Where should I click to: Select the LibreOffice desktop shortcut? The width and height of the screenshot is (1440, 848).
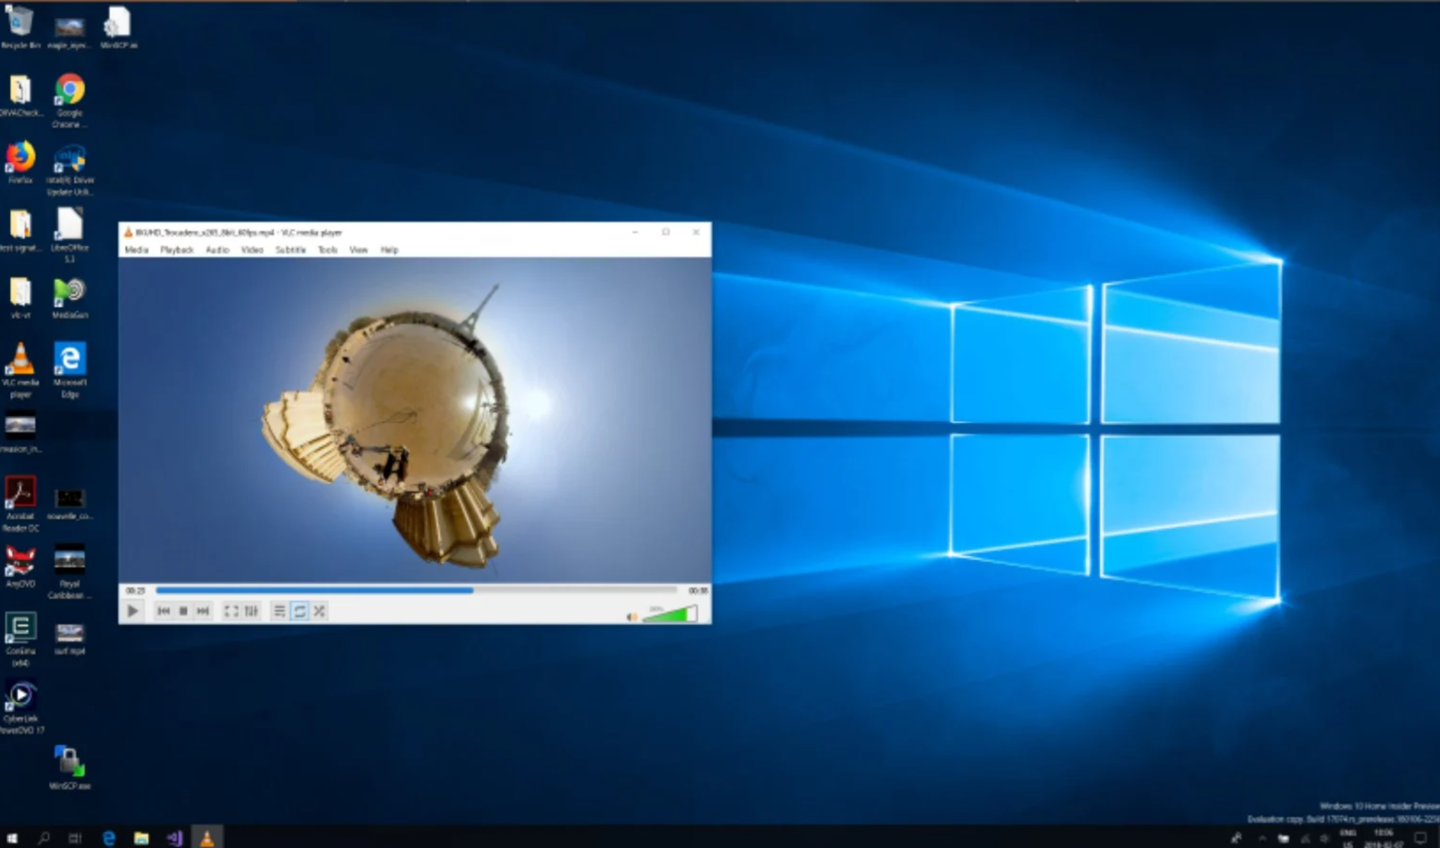click(69, 236)
